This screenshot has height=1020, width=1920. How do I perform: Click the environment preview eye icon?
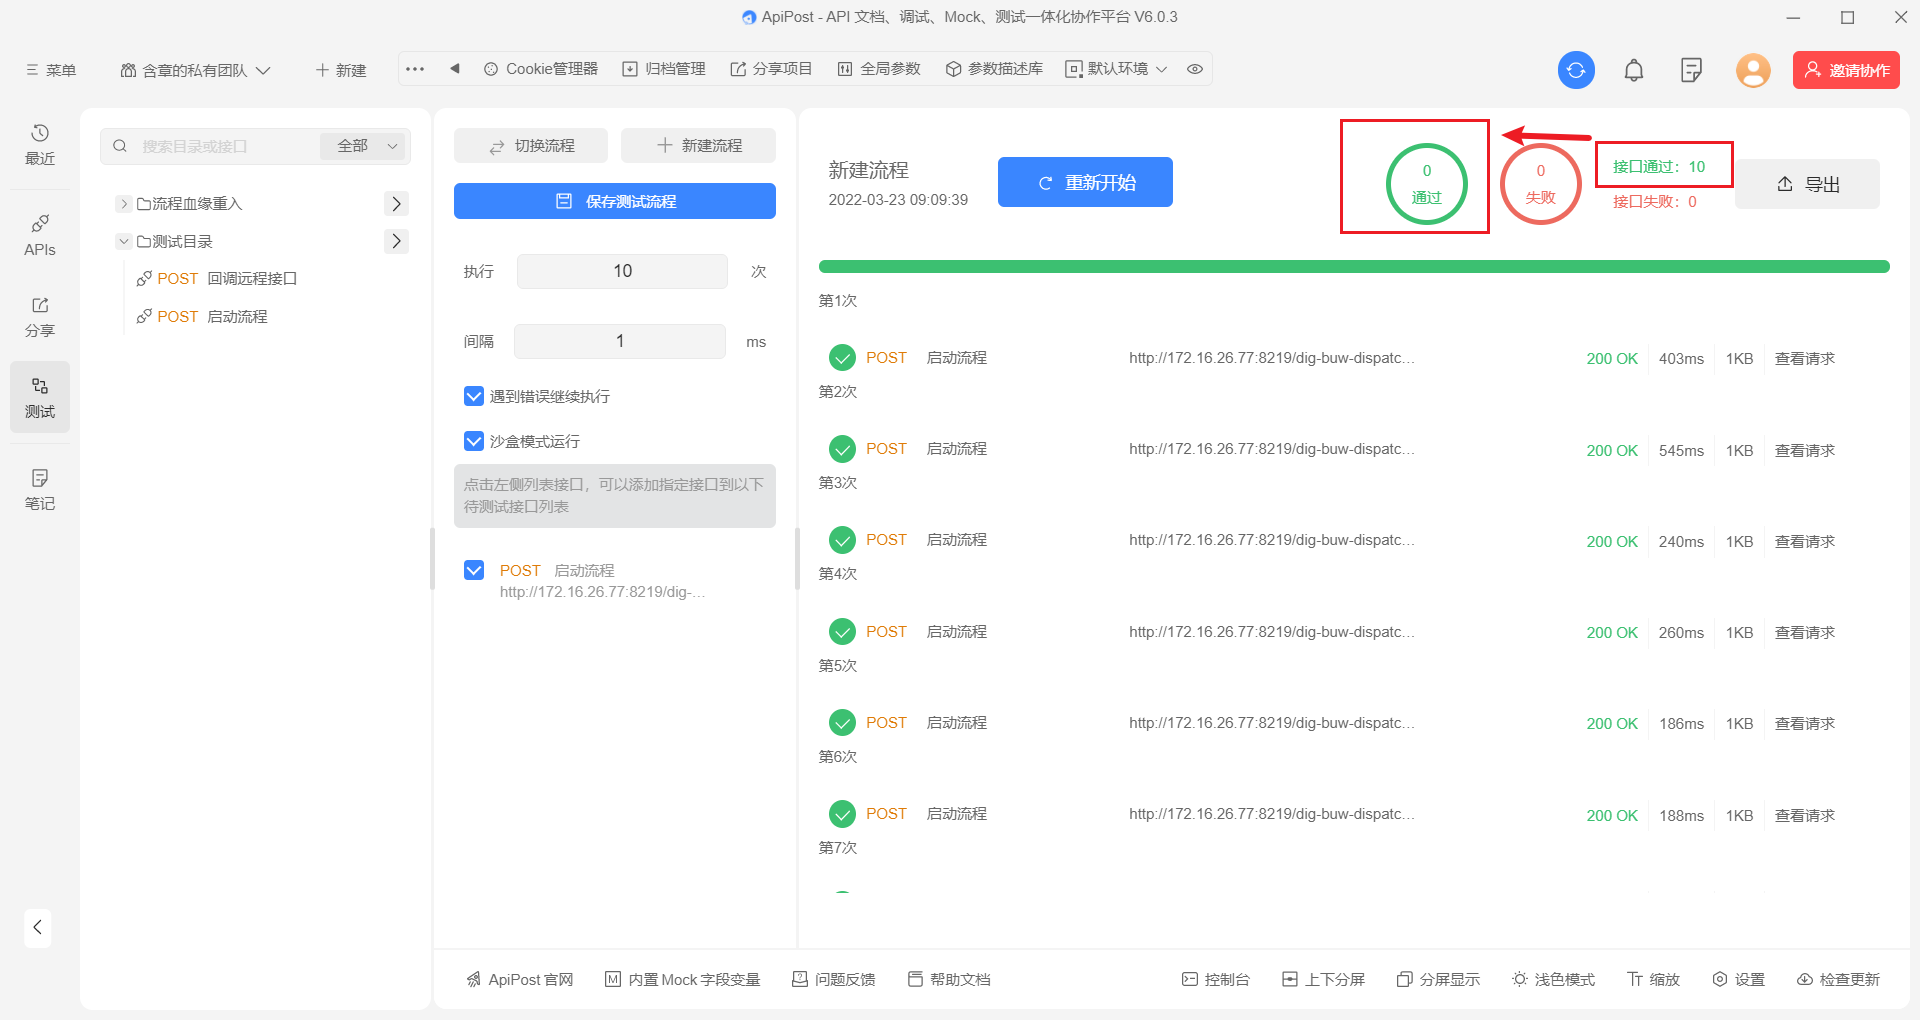pyautogui.click(x=1195, y=69)
